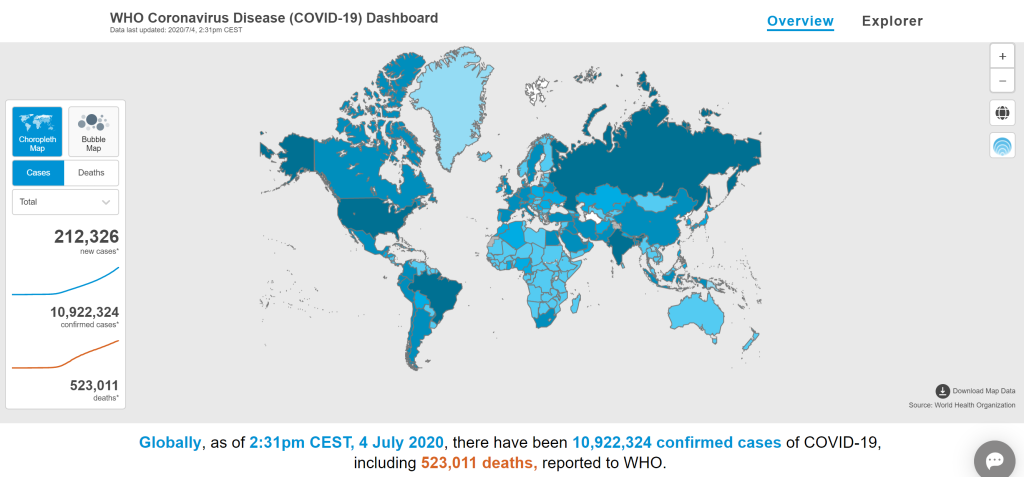Click the 523,011 figure in side panel
1024x477 pixels.
[x=94, y=385]
